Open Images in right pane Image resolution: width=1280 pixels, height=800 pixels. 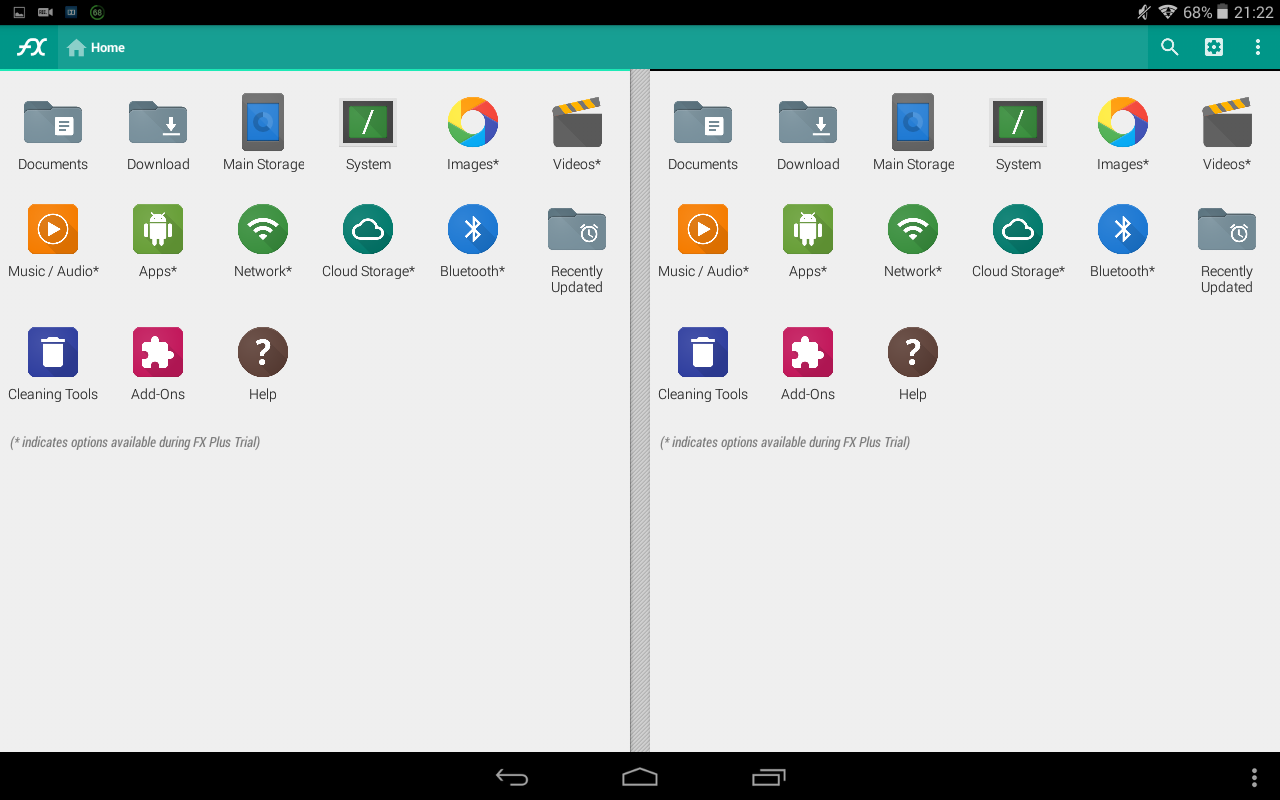click(1123, 135)
